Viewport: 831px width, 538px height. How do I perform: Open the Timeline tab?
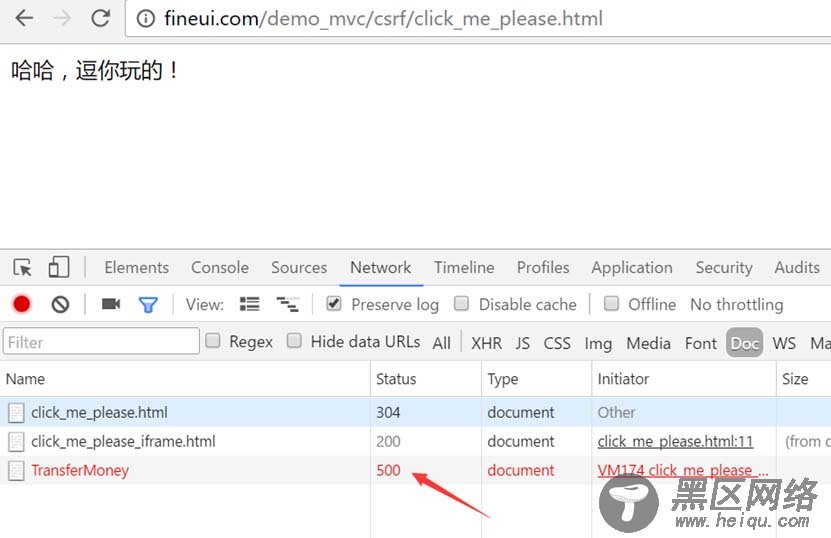click(x=464, y=268)
